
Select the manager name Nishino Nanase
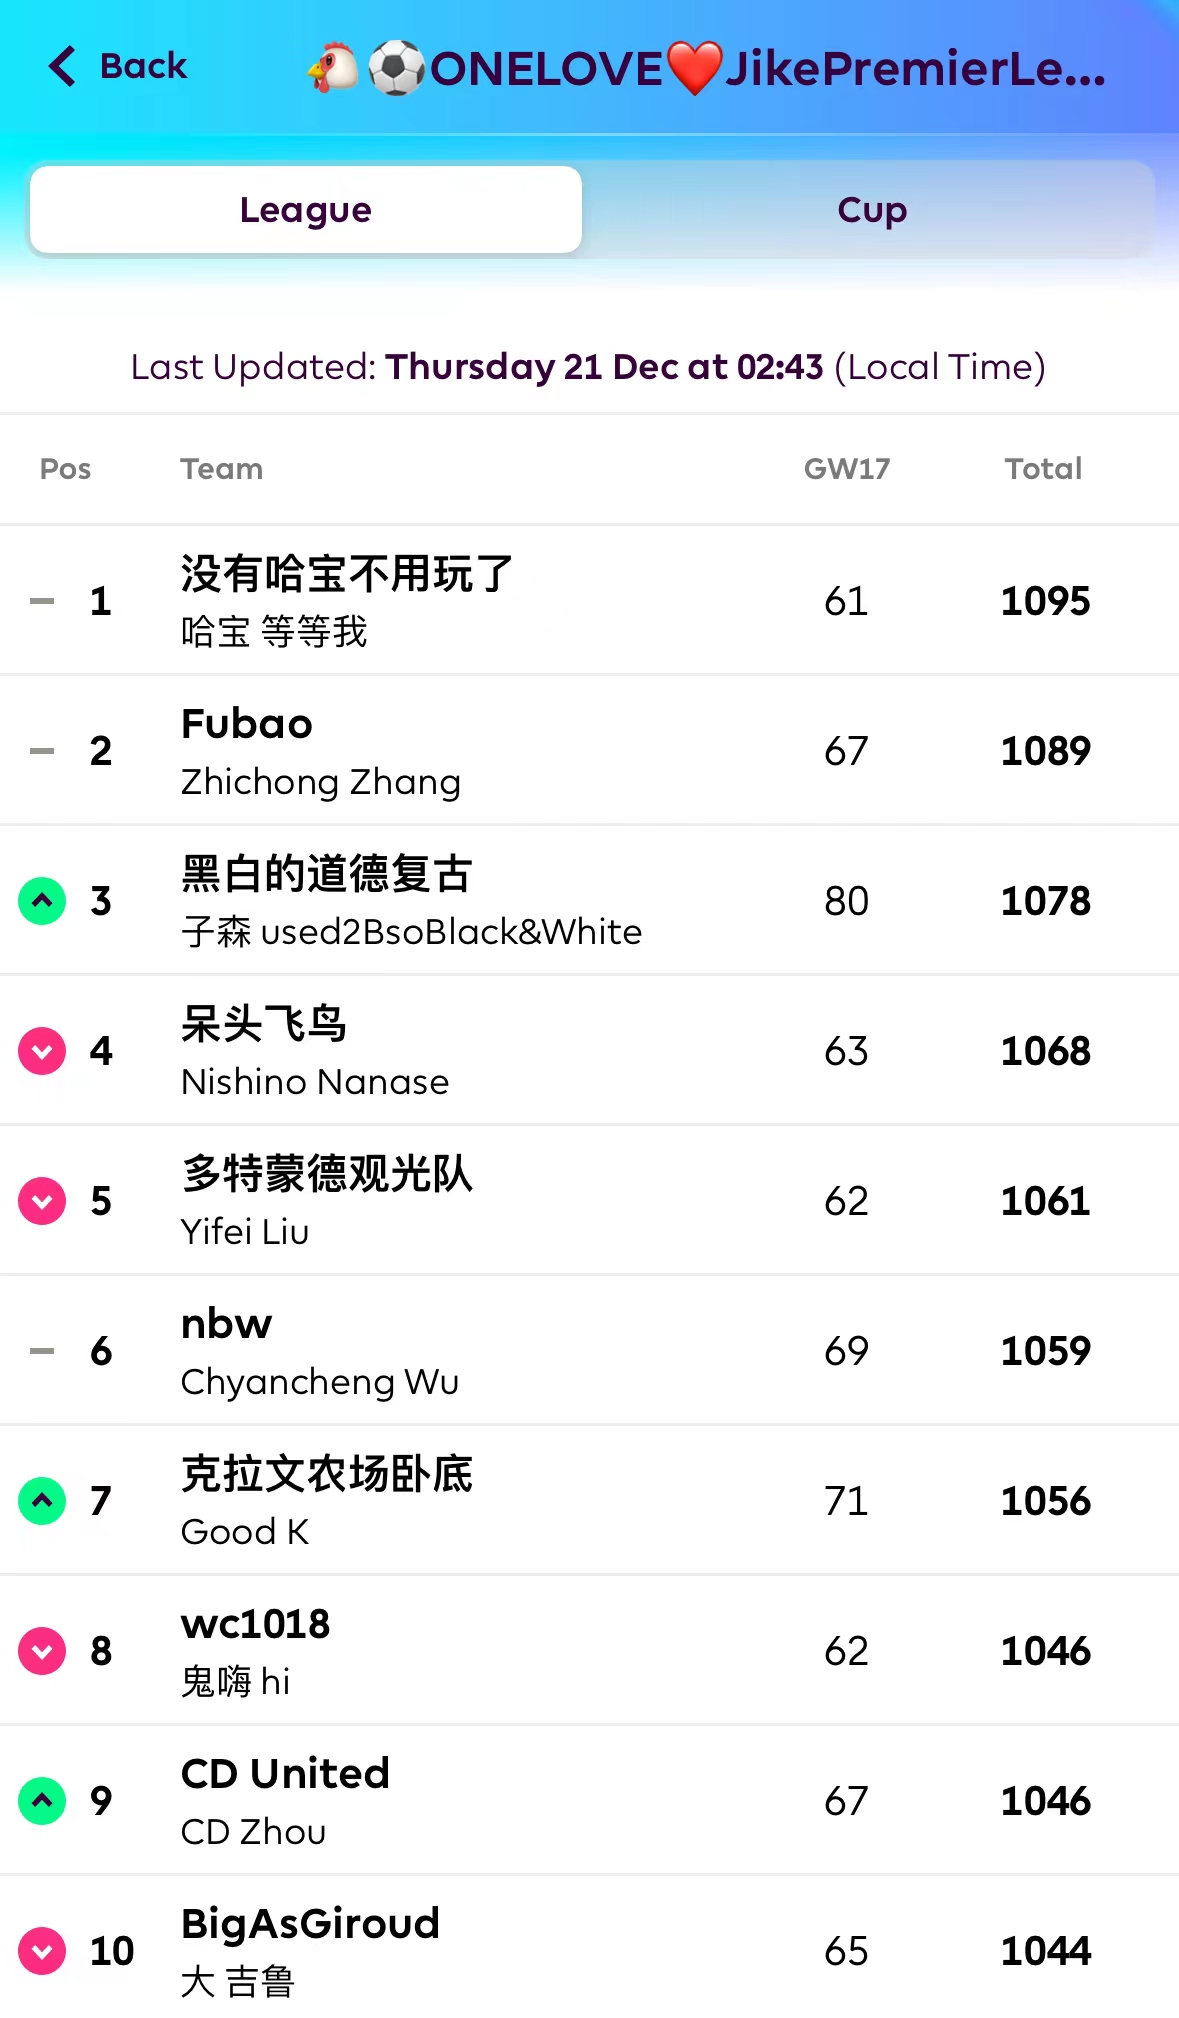[315, 1082]
